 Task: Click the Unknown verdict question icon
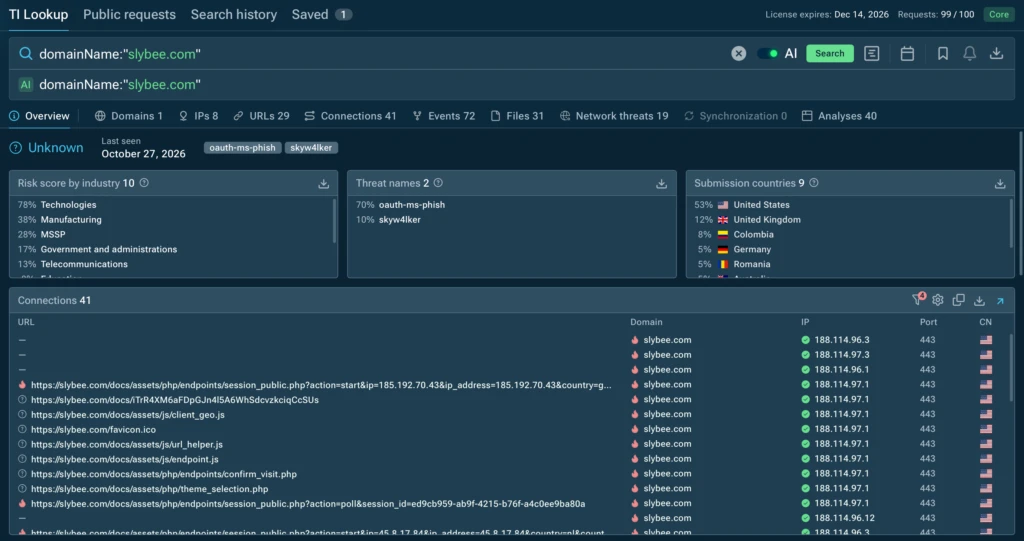[16, 148]
